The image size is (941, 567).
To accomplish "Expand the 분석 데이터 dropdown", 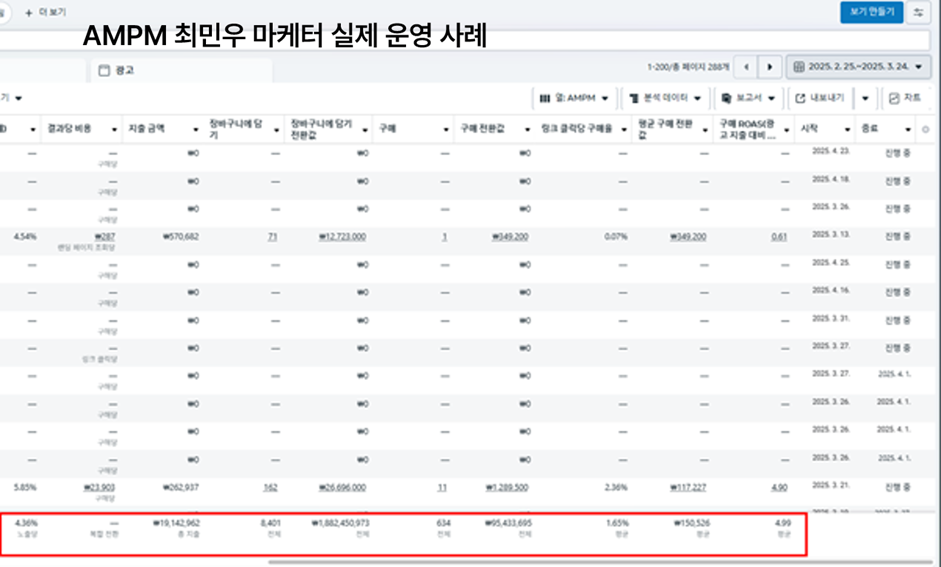I will [x=664, y=98].
